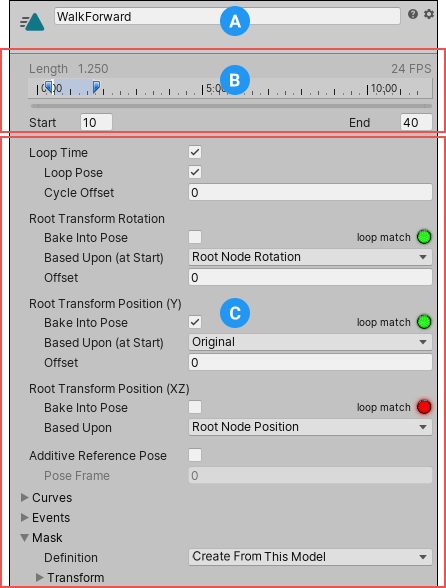Image resolution: width=446 pixels, height=588 pixels.
Task: Enable Bake Into Pose for Root Transform Rotation
Action: pos(195,237)
